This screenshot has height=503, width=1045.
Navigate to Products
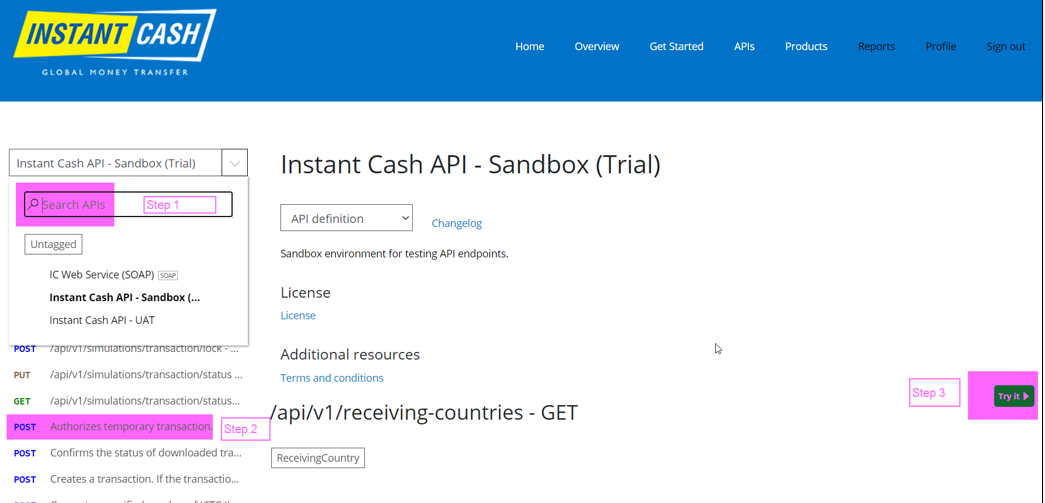click(x=805, y=46)
